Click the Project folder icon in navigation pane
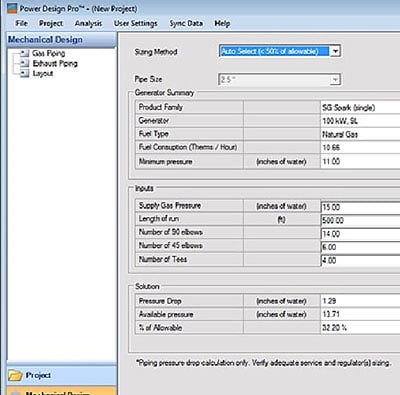Screen dimensions: 400x395 pyautogui.click(x=15, y=375)
